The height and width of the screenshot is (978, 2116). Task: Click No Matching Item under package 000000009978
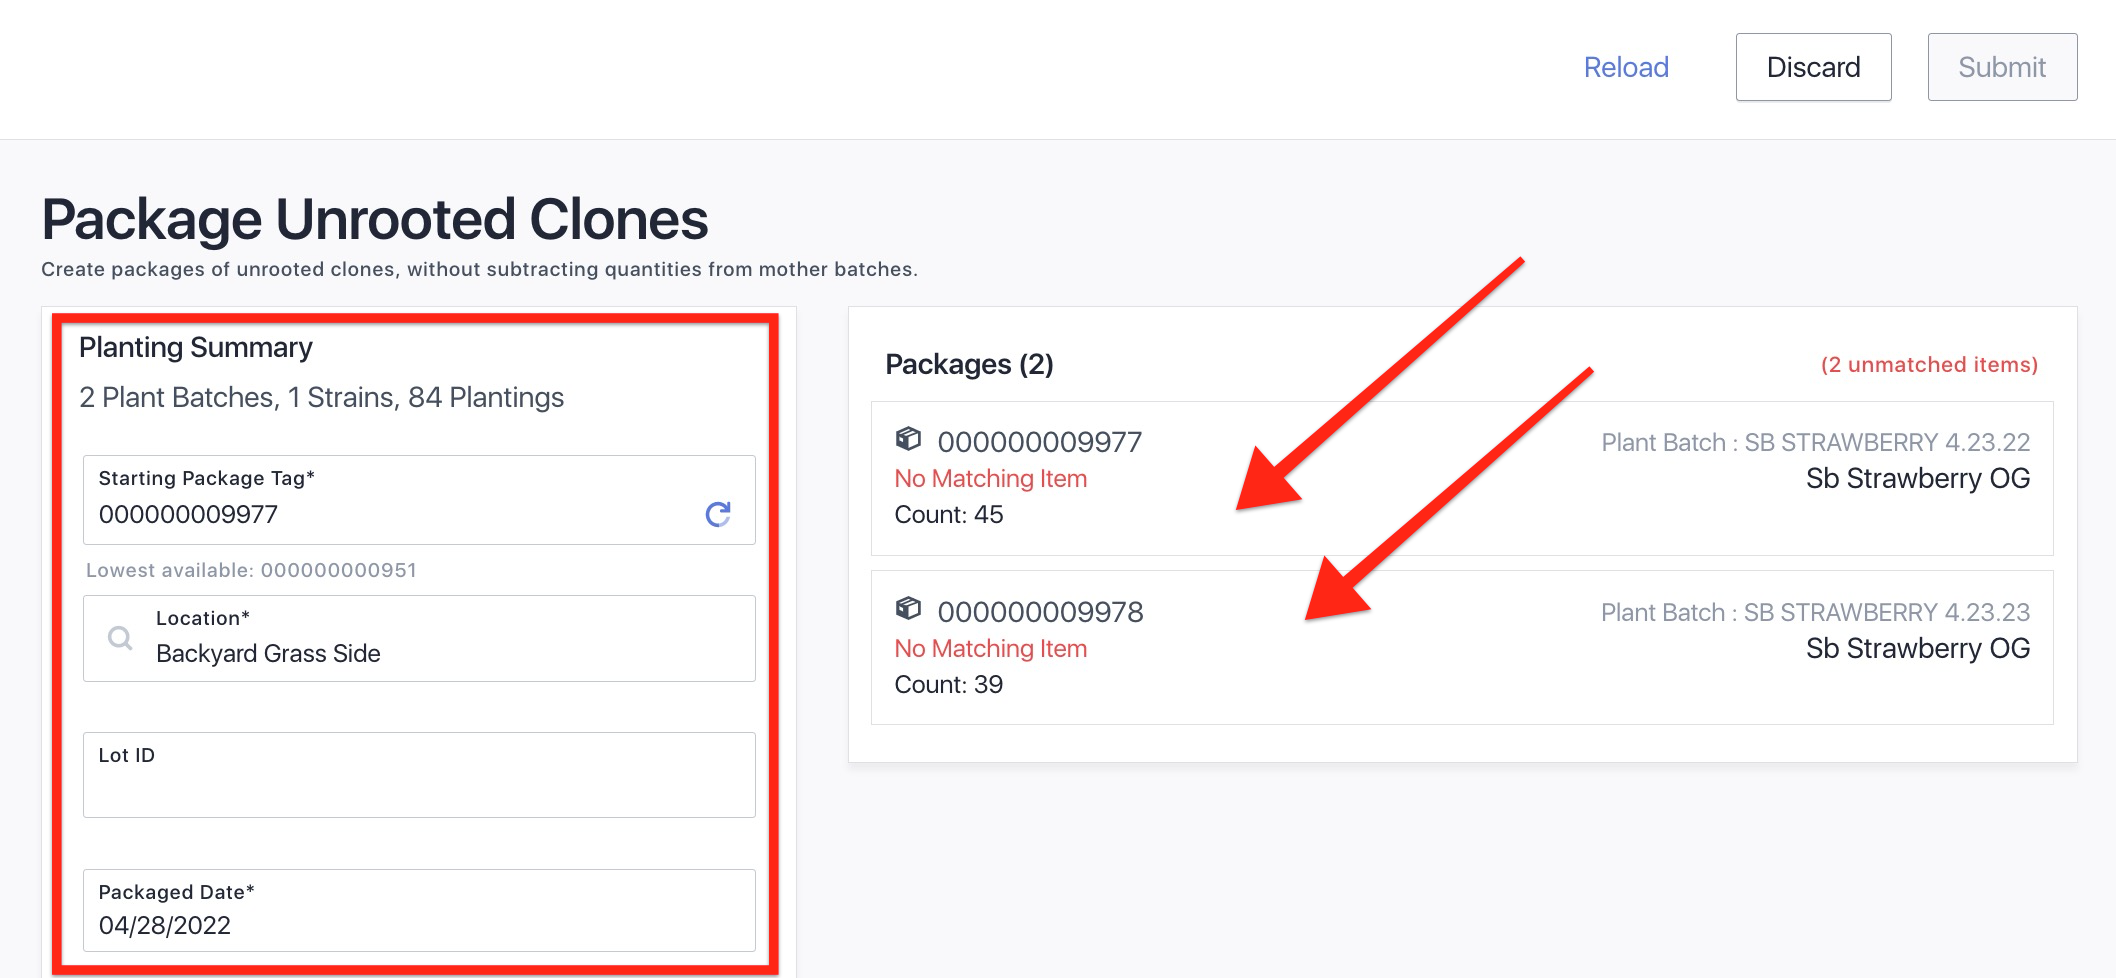(x=990, y=649)
